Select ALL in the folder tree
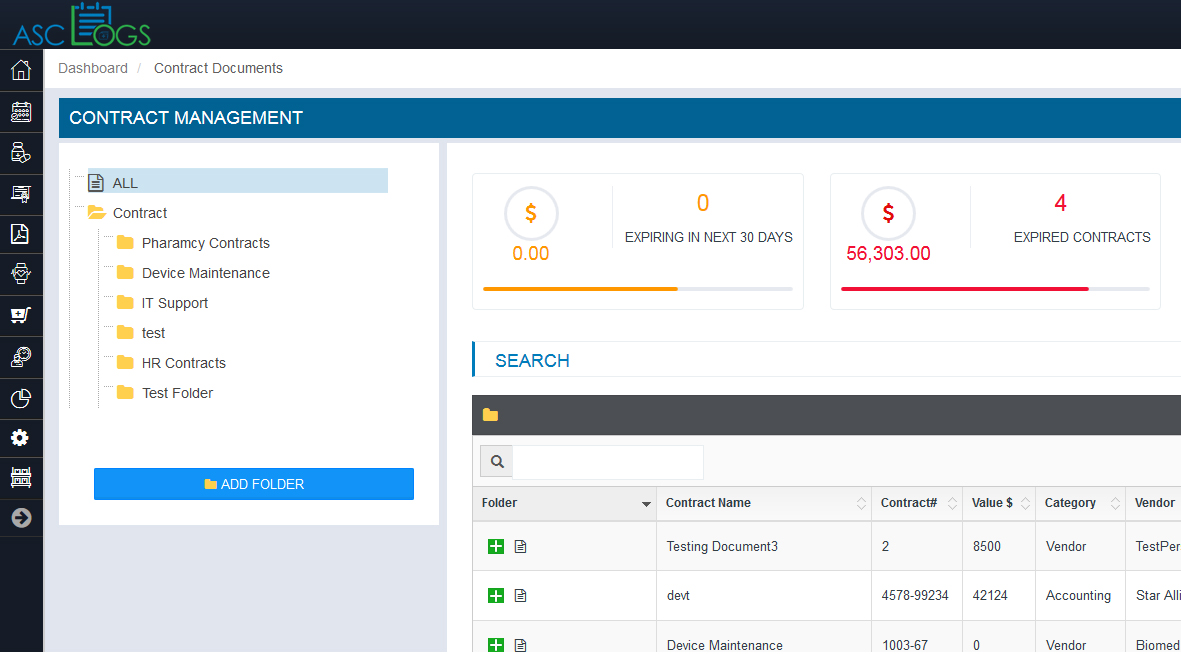 [x=125, y=183]
